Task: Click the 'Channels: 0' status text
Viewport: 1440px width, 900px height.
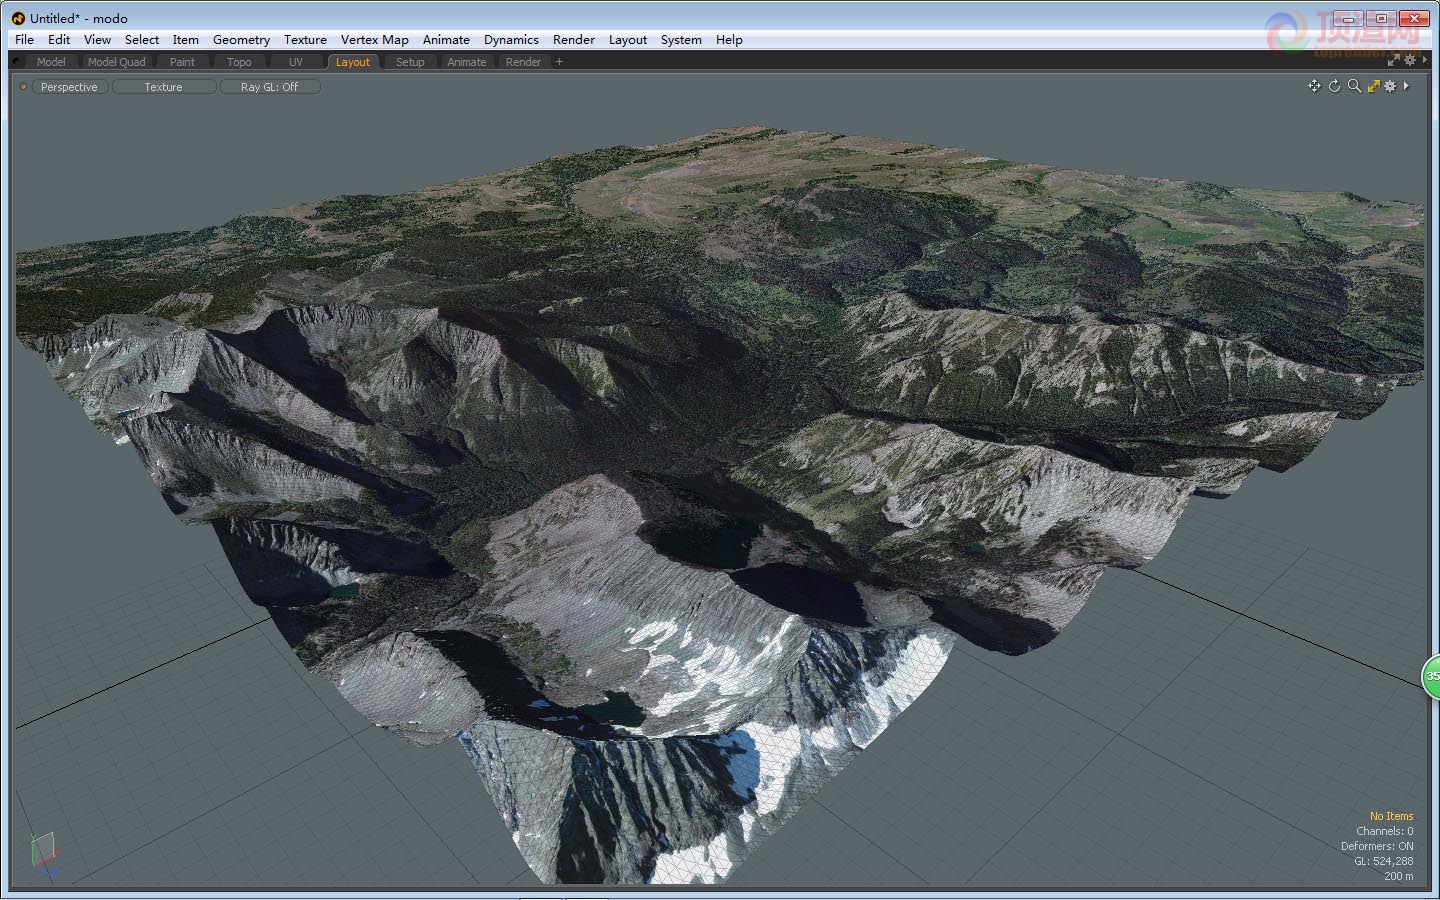Action: pos(1384,831)
